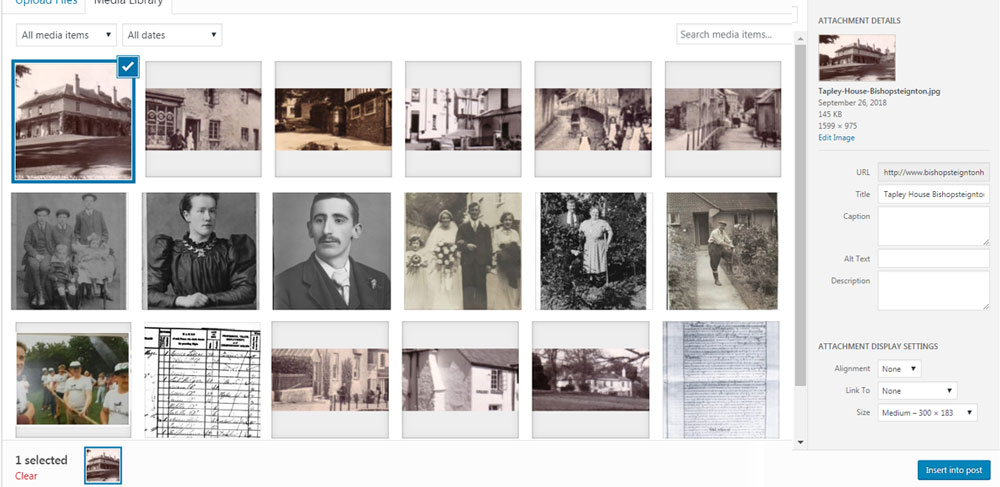Image resolution: width=1000 pixels, height=487 pixels.
Task: Select the children by stream sepia photo
Action: 593,119
